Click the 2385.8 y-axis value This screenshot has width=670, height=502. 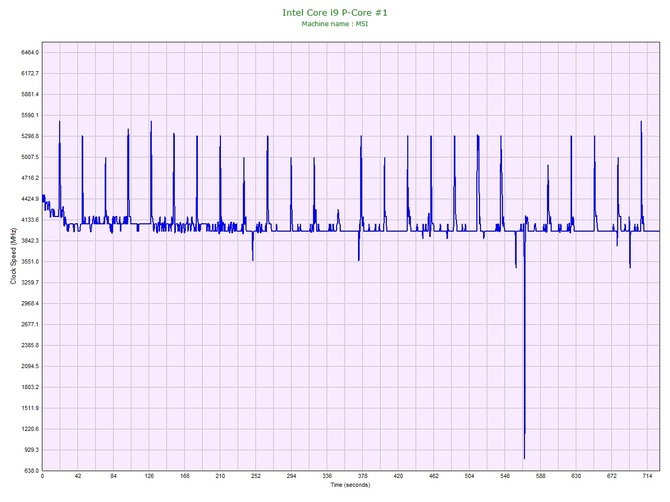click(30, 346)
